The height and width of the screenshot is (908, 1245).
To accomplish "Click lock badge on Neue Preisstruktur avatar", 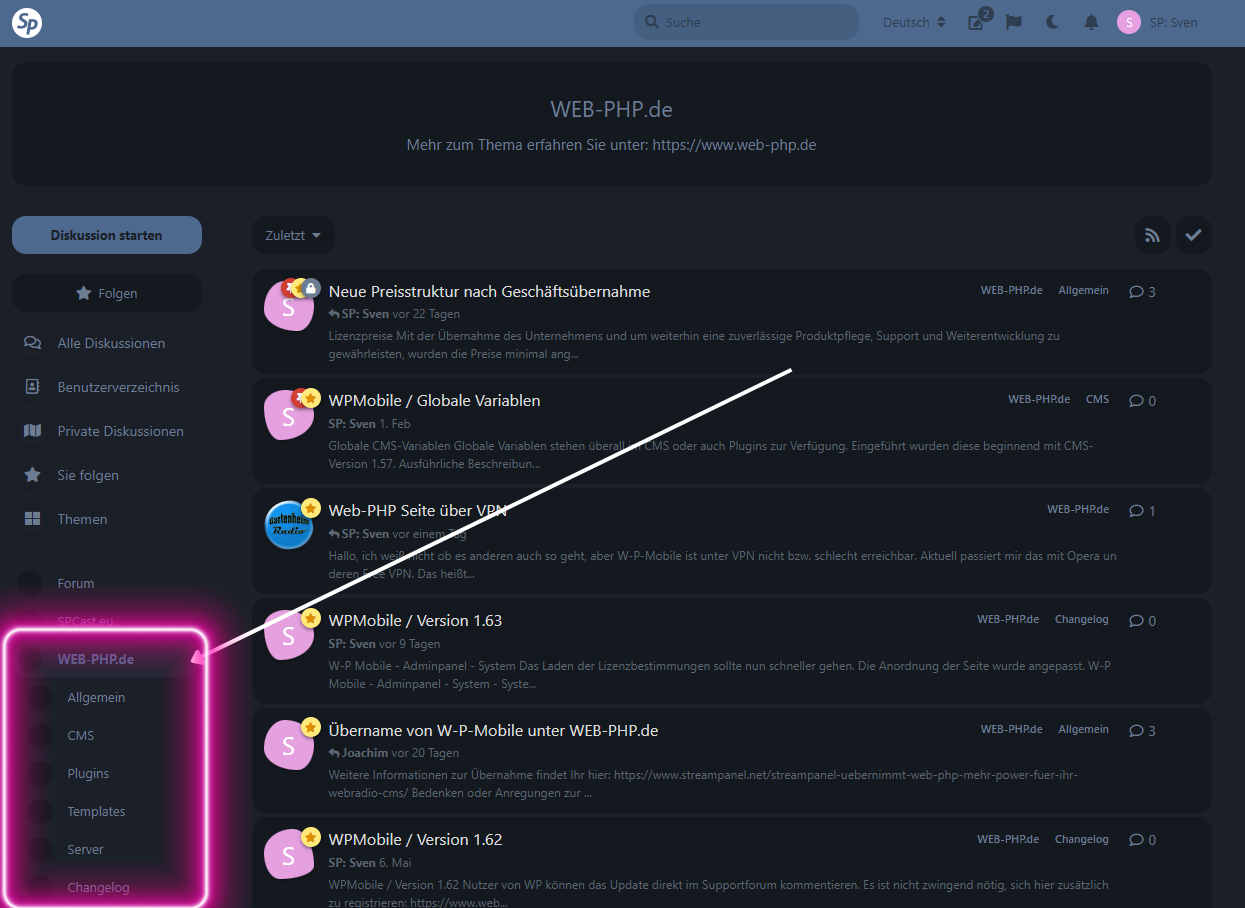I will [311, 288].
